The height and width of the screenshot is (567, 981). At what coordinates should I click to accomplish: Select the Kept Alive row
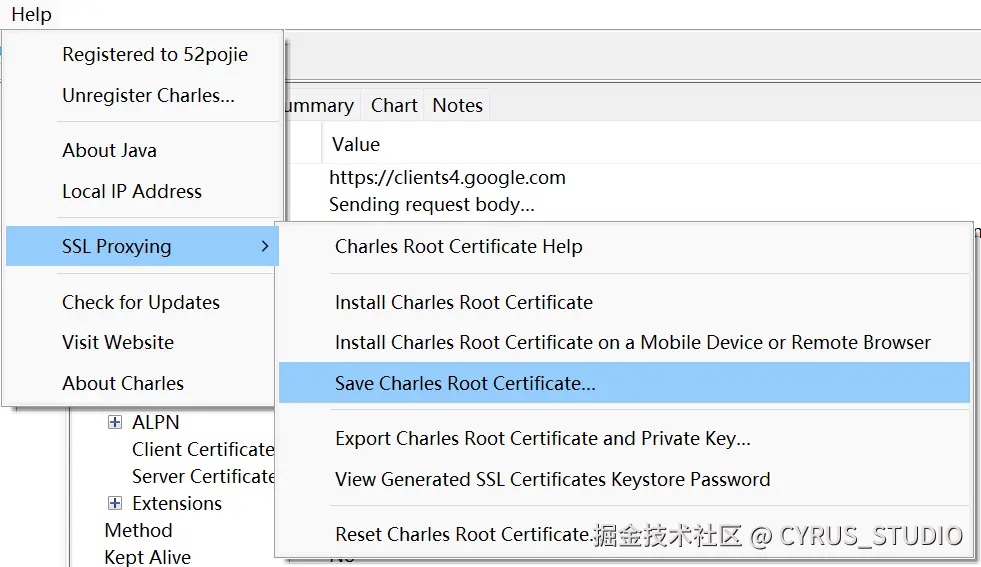pos(148,557)
